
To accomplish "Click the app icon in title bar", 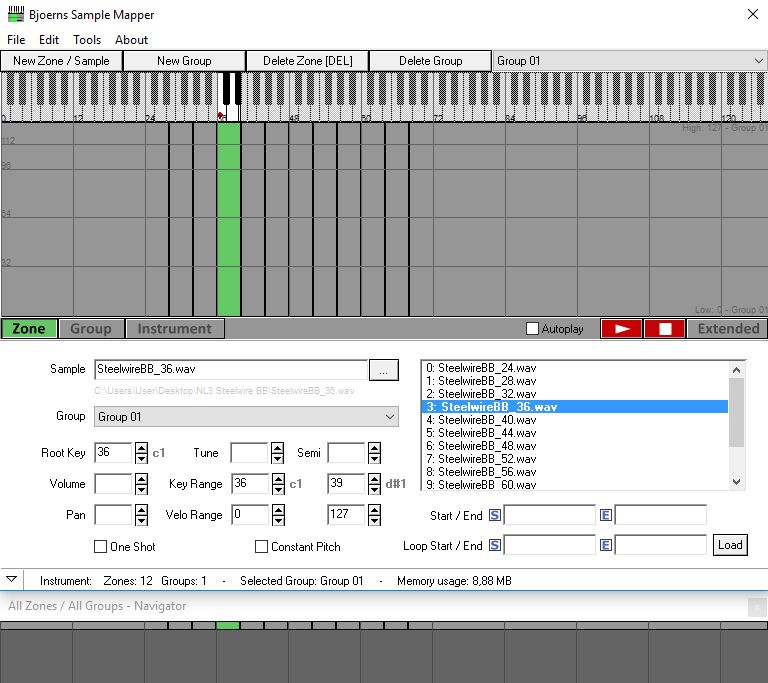I will coord(16,14).
